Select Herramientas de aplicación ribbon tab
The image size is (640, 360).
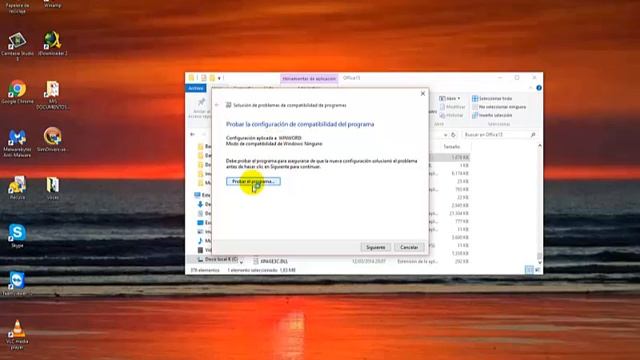(x=309, y=78)
